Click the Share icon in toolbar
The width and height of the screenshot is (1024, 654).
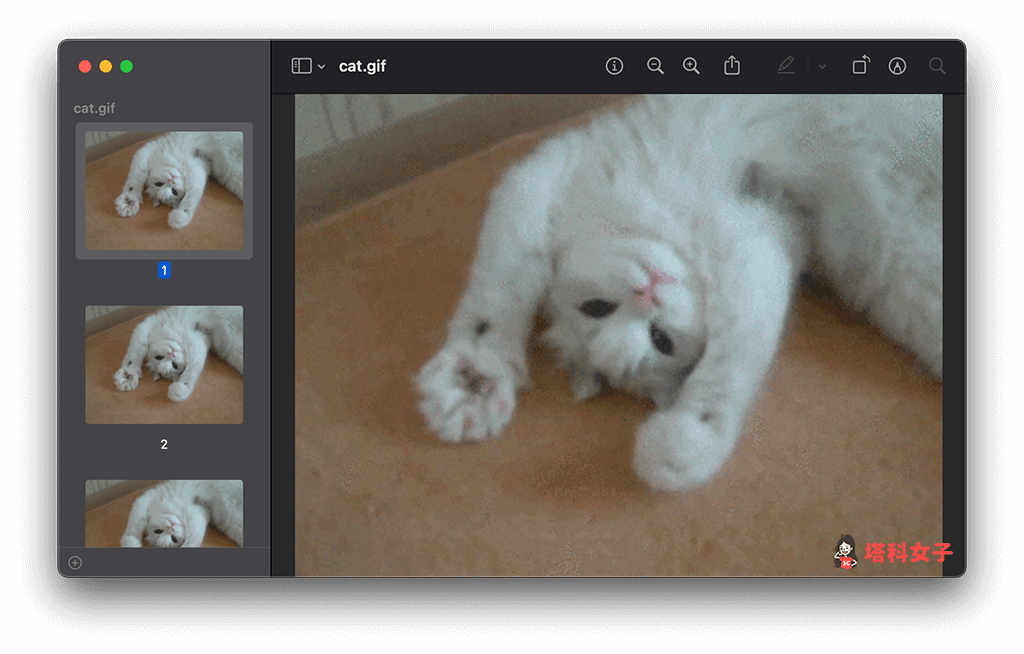[732, 66]
